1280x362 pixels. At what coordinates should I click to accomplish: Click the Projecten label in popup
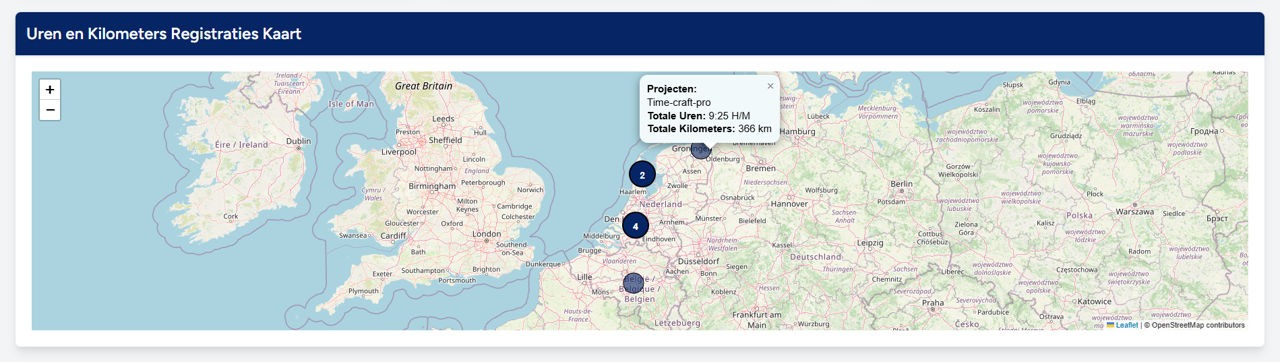click(672, 89)
